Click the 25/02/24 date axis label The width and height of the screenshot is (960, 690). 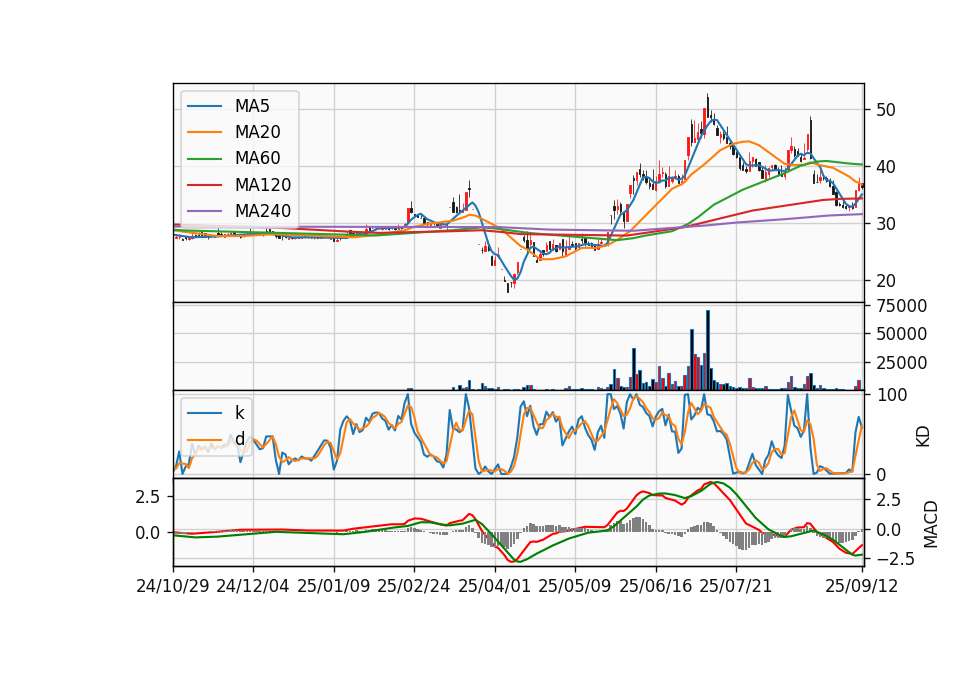(x=414, y=587)
